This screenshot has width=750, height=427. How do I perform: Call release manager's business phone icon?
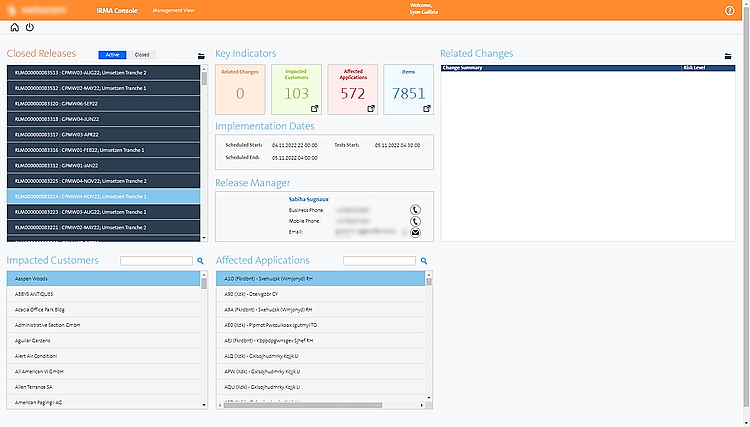click(x=415, y=210)
